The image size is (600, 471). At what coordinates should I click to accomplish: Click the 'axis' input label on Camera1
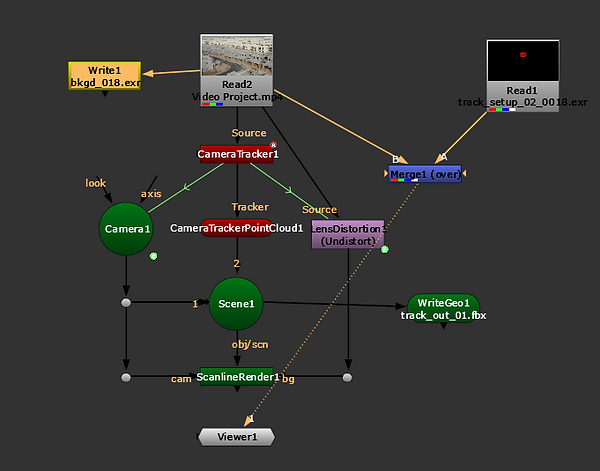(151, 194)
